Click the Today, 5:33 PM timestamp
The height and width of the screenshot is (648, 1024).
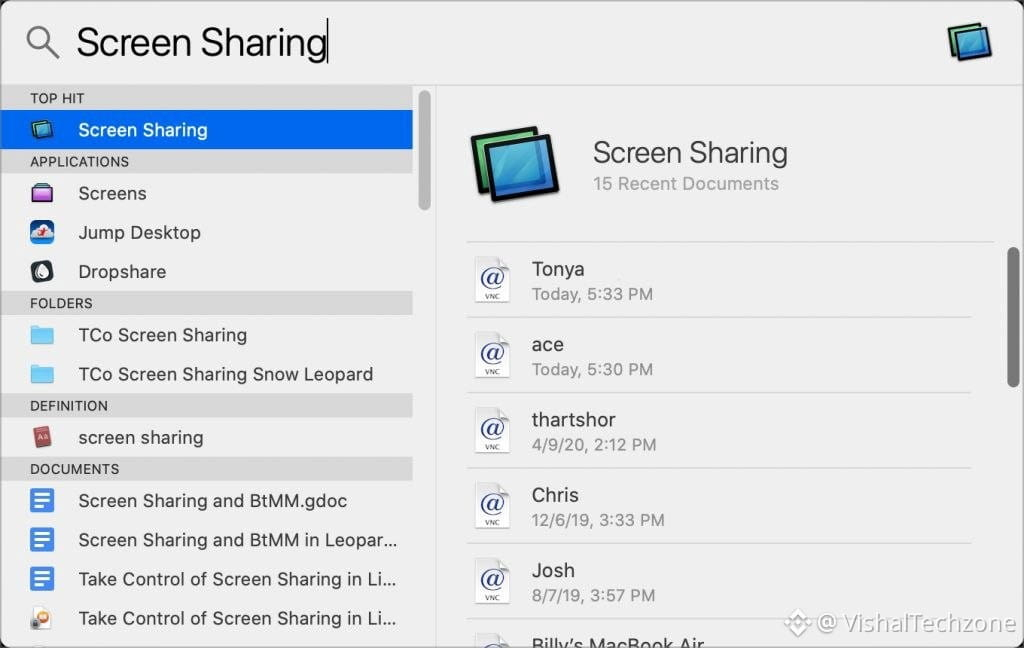[592, 294]
